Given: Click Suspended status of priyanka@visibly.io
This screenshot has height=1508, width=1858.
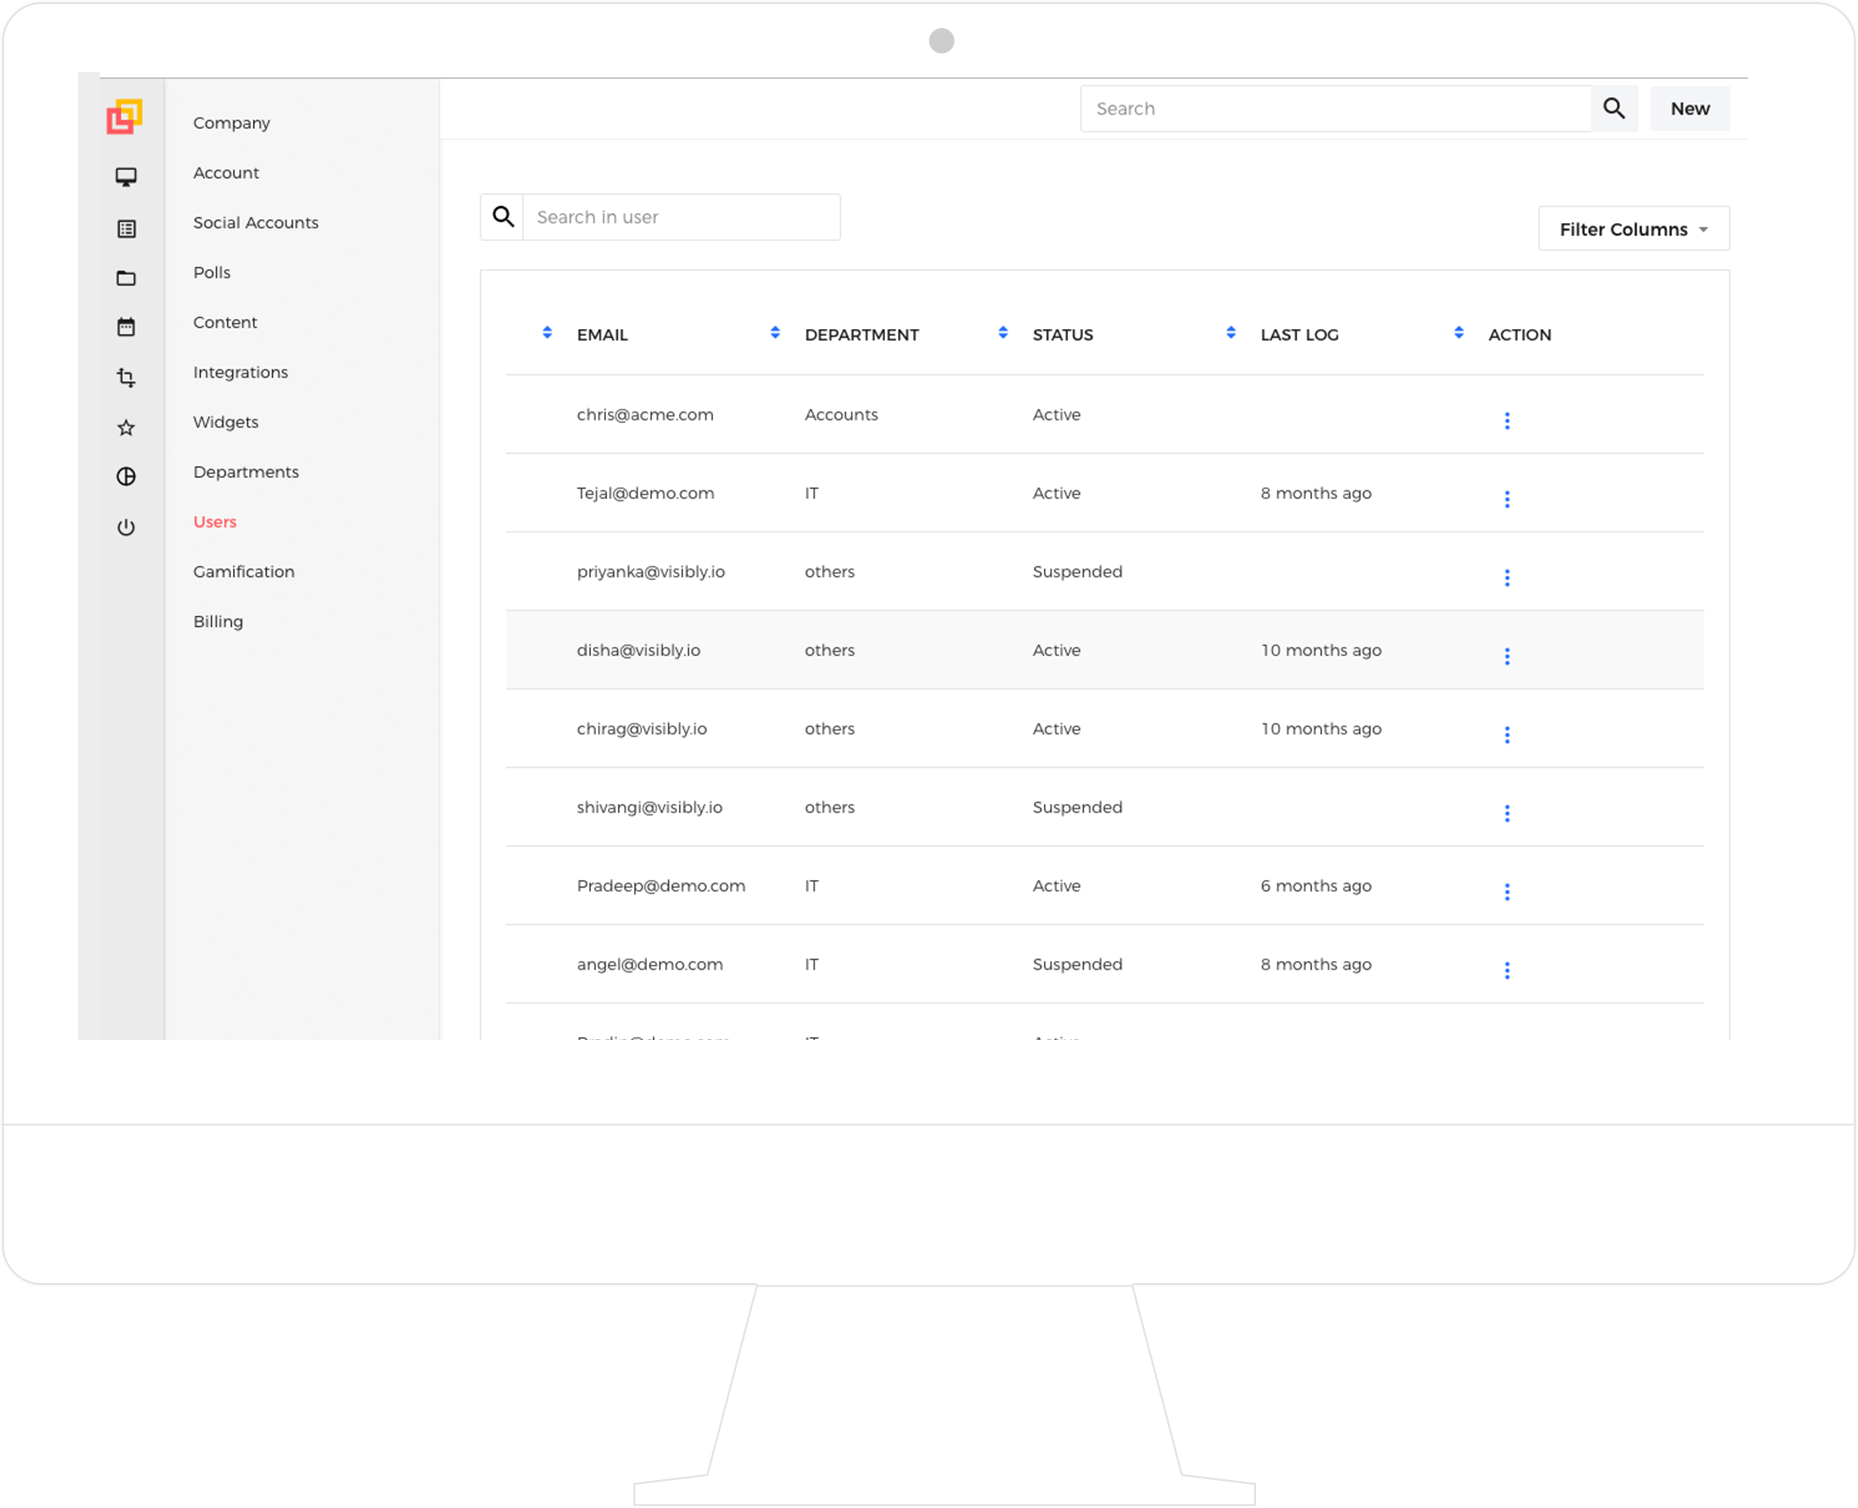Looking at the screenshot, I should pyautogui.click(x=1078, y=572).
